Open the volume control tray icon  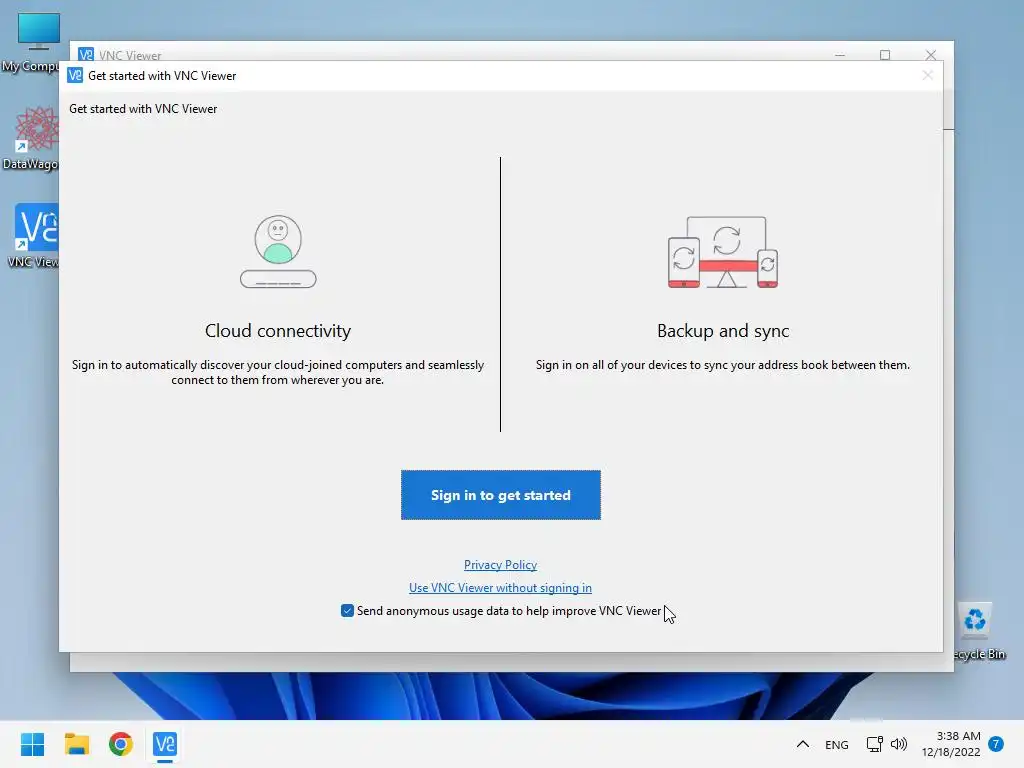point(899,744)
